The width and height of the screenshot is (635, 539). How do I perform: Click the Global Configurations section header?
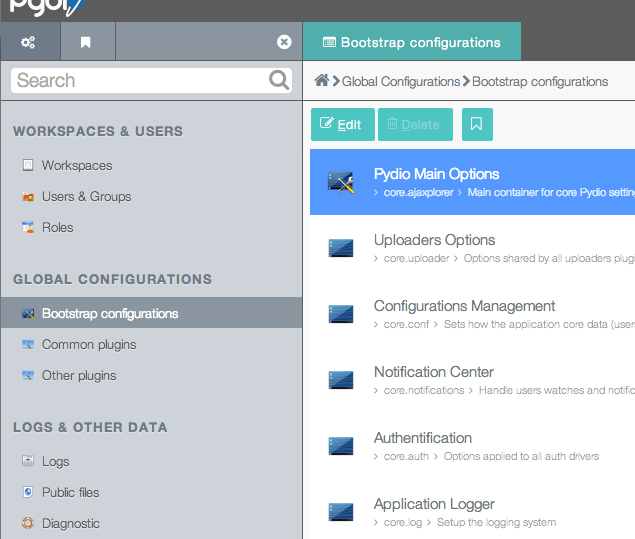(113, 279)
